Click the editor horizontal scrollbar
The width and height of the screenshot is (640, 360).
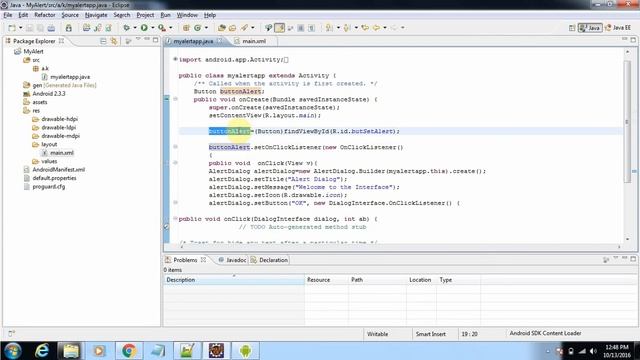(x=400, y=246)
